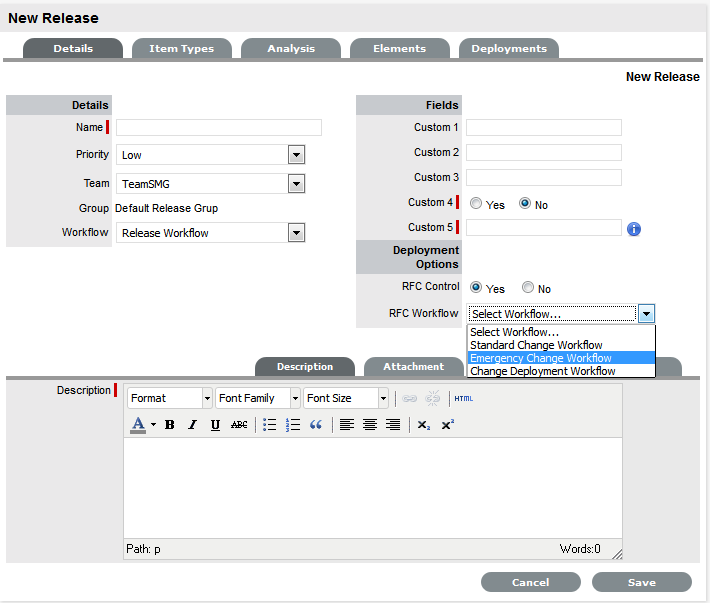The image size is (710, 603).
Task: Select Yes for Custom 4
Action: (476, 203)
